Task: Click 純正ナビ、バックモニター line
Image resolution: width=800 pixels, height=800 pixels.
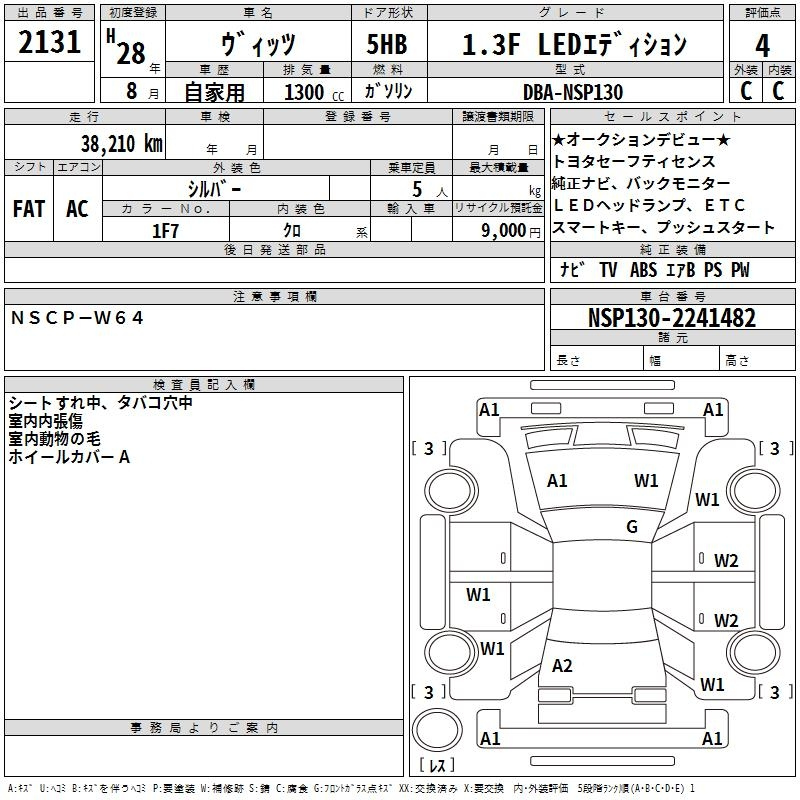Action: (x=641, y=183)
